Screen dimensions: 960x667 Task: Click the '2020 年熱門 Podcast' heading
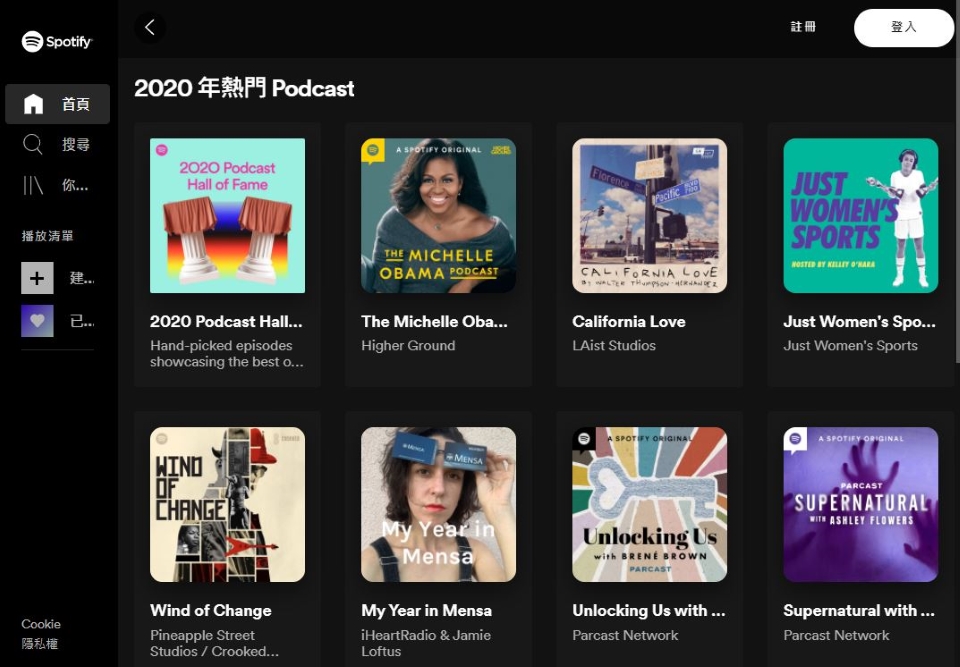[244, 88]
